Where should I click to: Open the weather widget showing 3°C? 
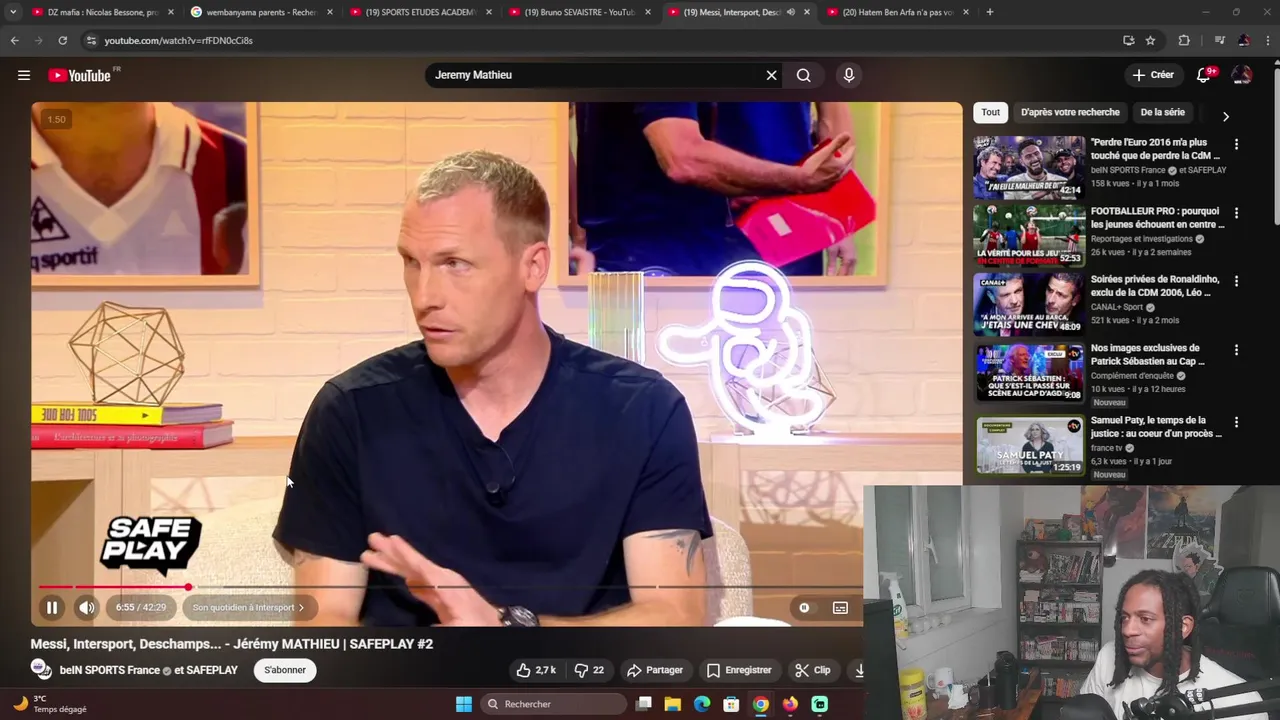(50, 704)
